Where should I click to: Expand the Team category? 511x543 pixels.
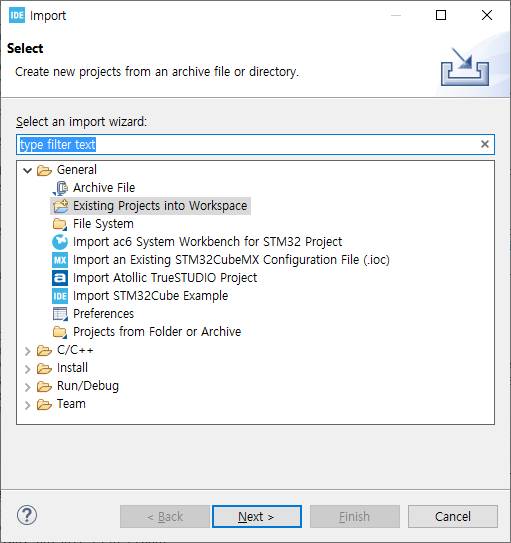(27, 405)
